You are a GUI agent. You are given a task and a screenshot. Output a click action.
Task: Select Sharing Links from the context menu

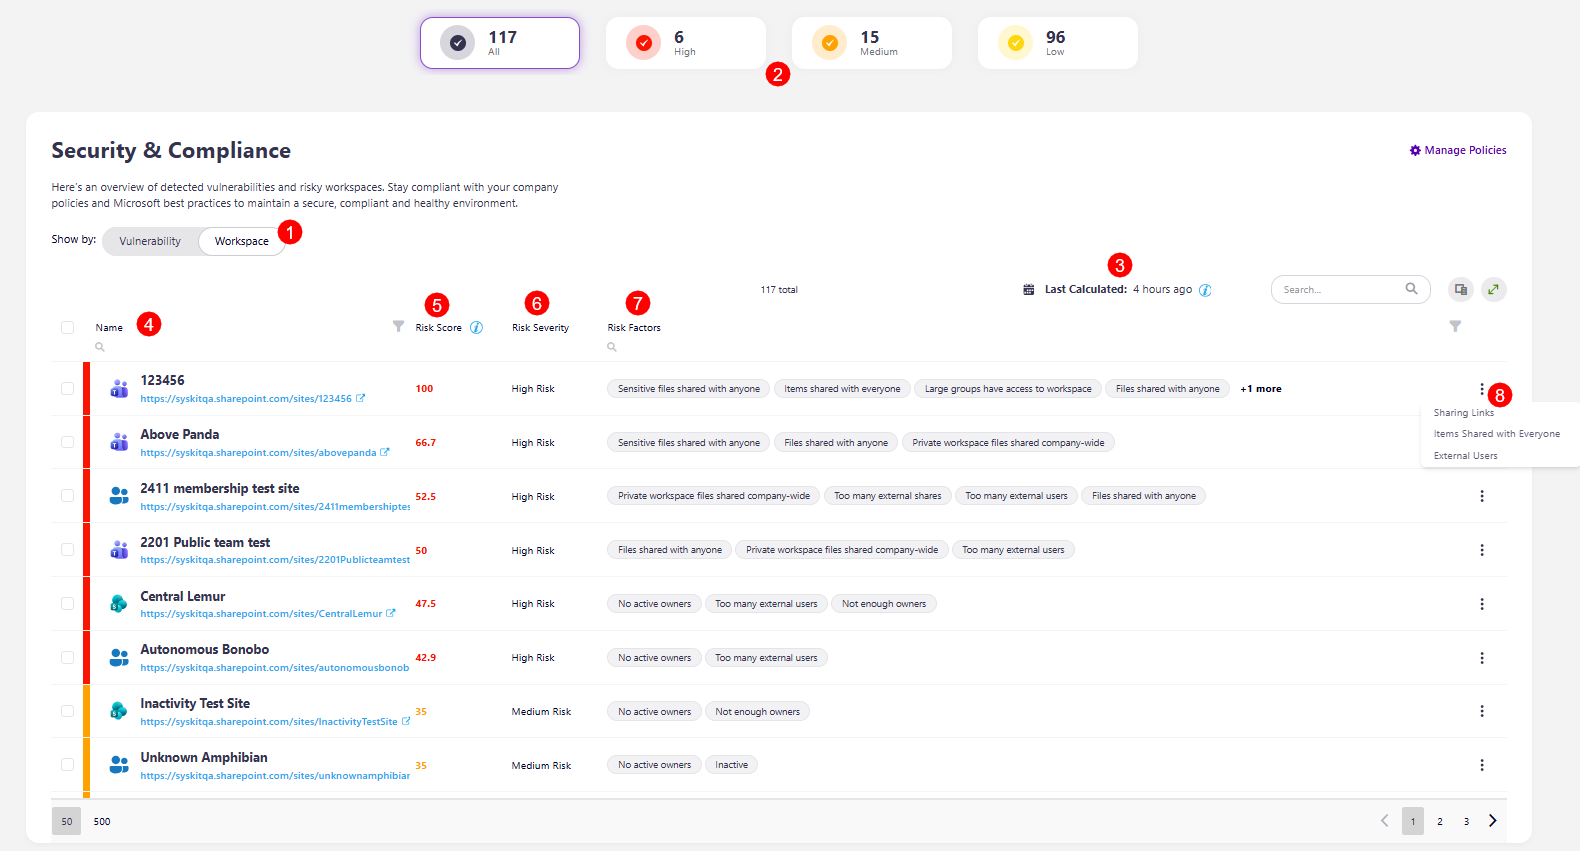[1463, 413]
